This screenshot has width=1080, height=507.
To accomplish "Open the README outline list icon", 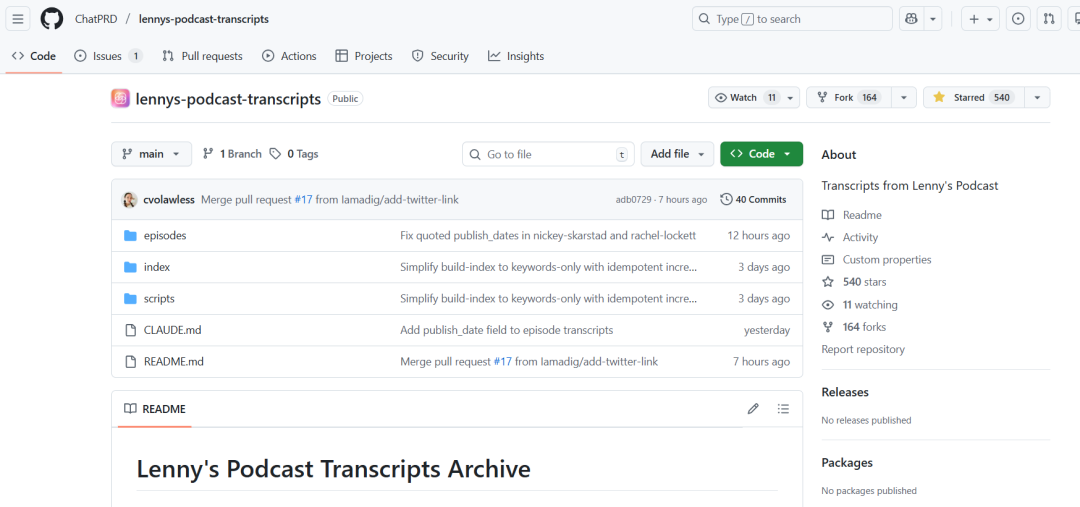I will click(783, 409).
